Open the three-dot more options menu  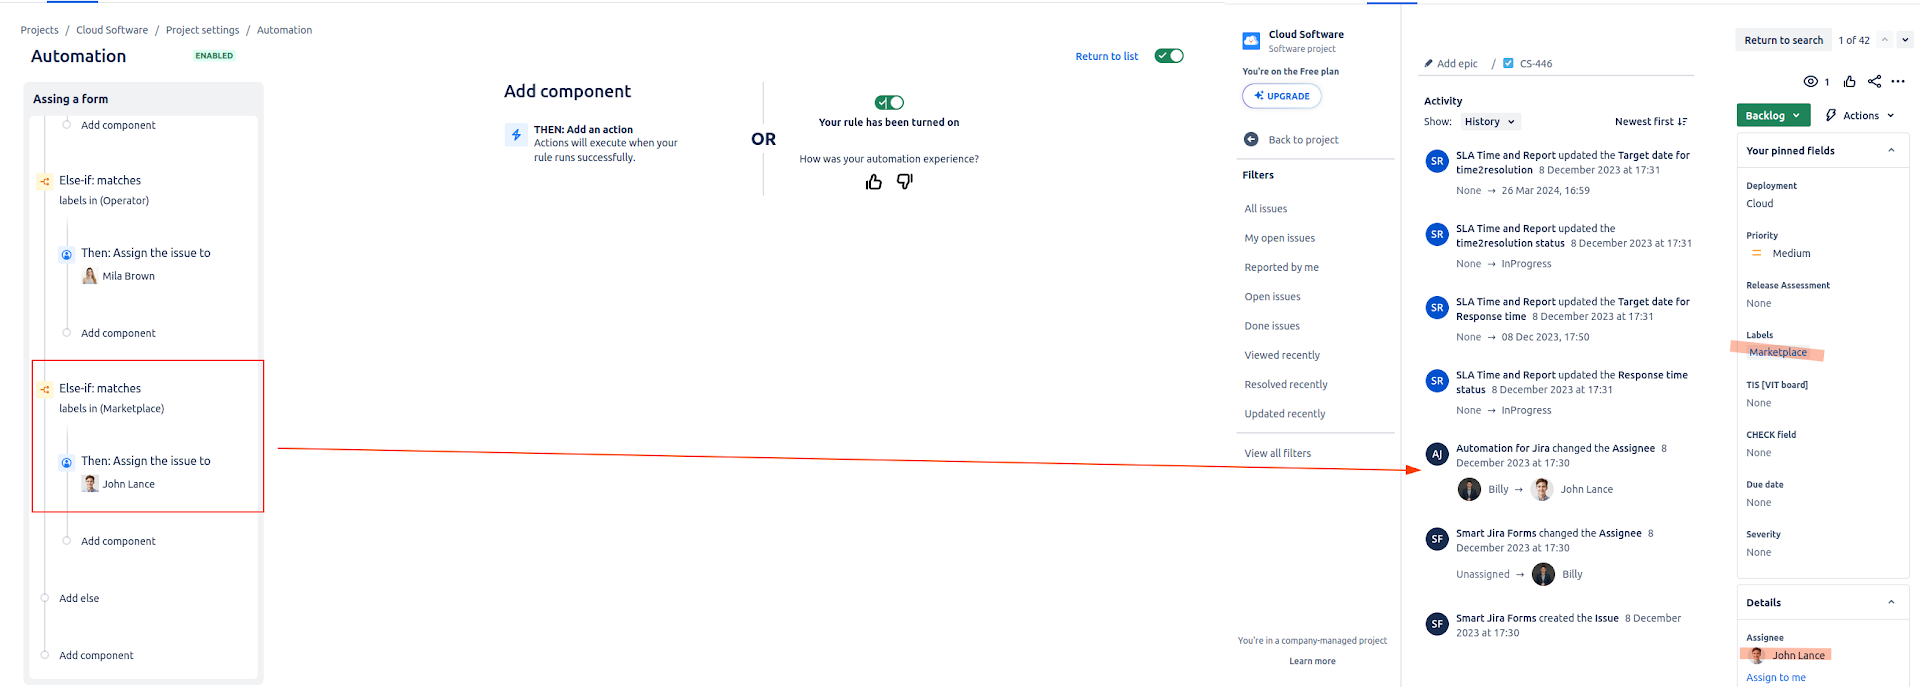1898,82
